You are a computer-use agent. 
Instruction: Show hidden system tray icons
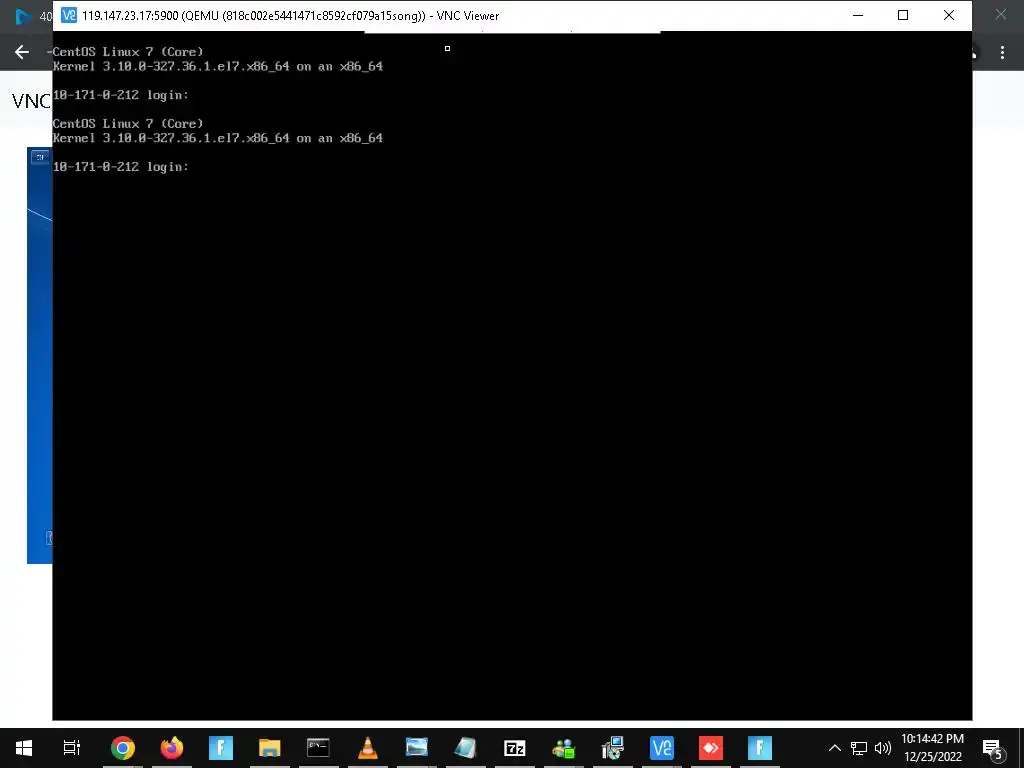click(x=835, y=748)
